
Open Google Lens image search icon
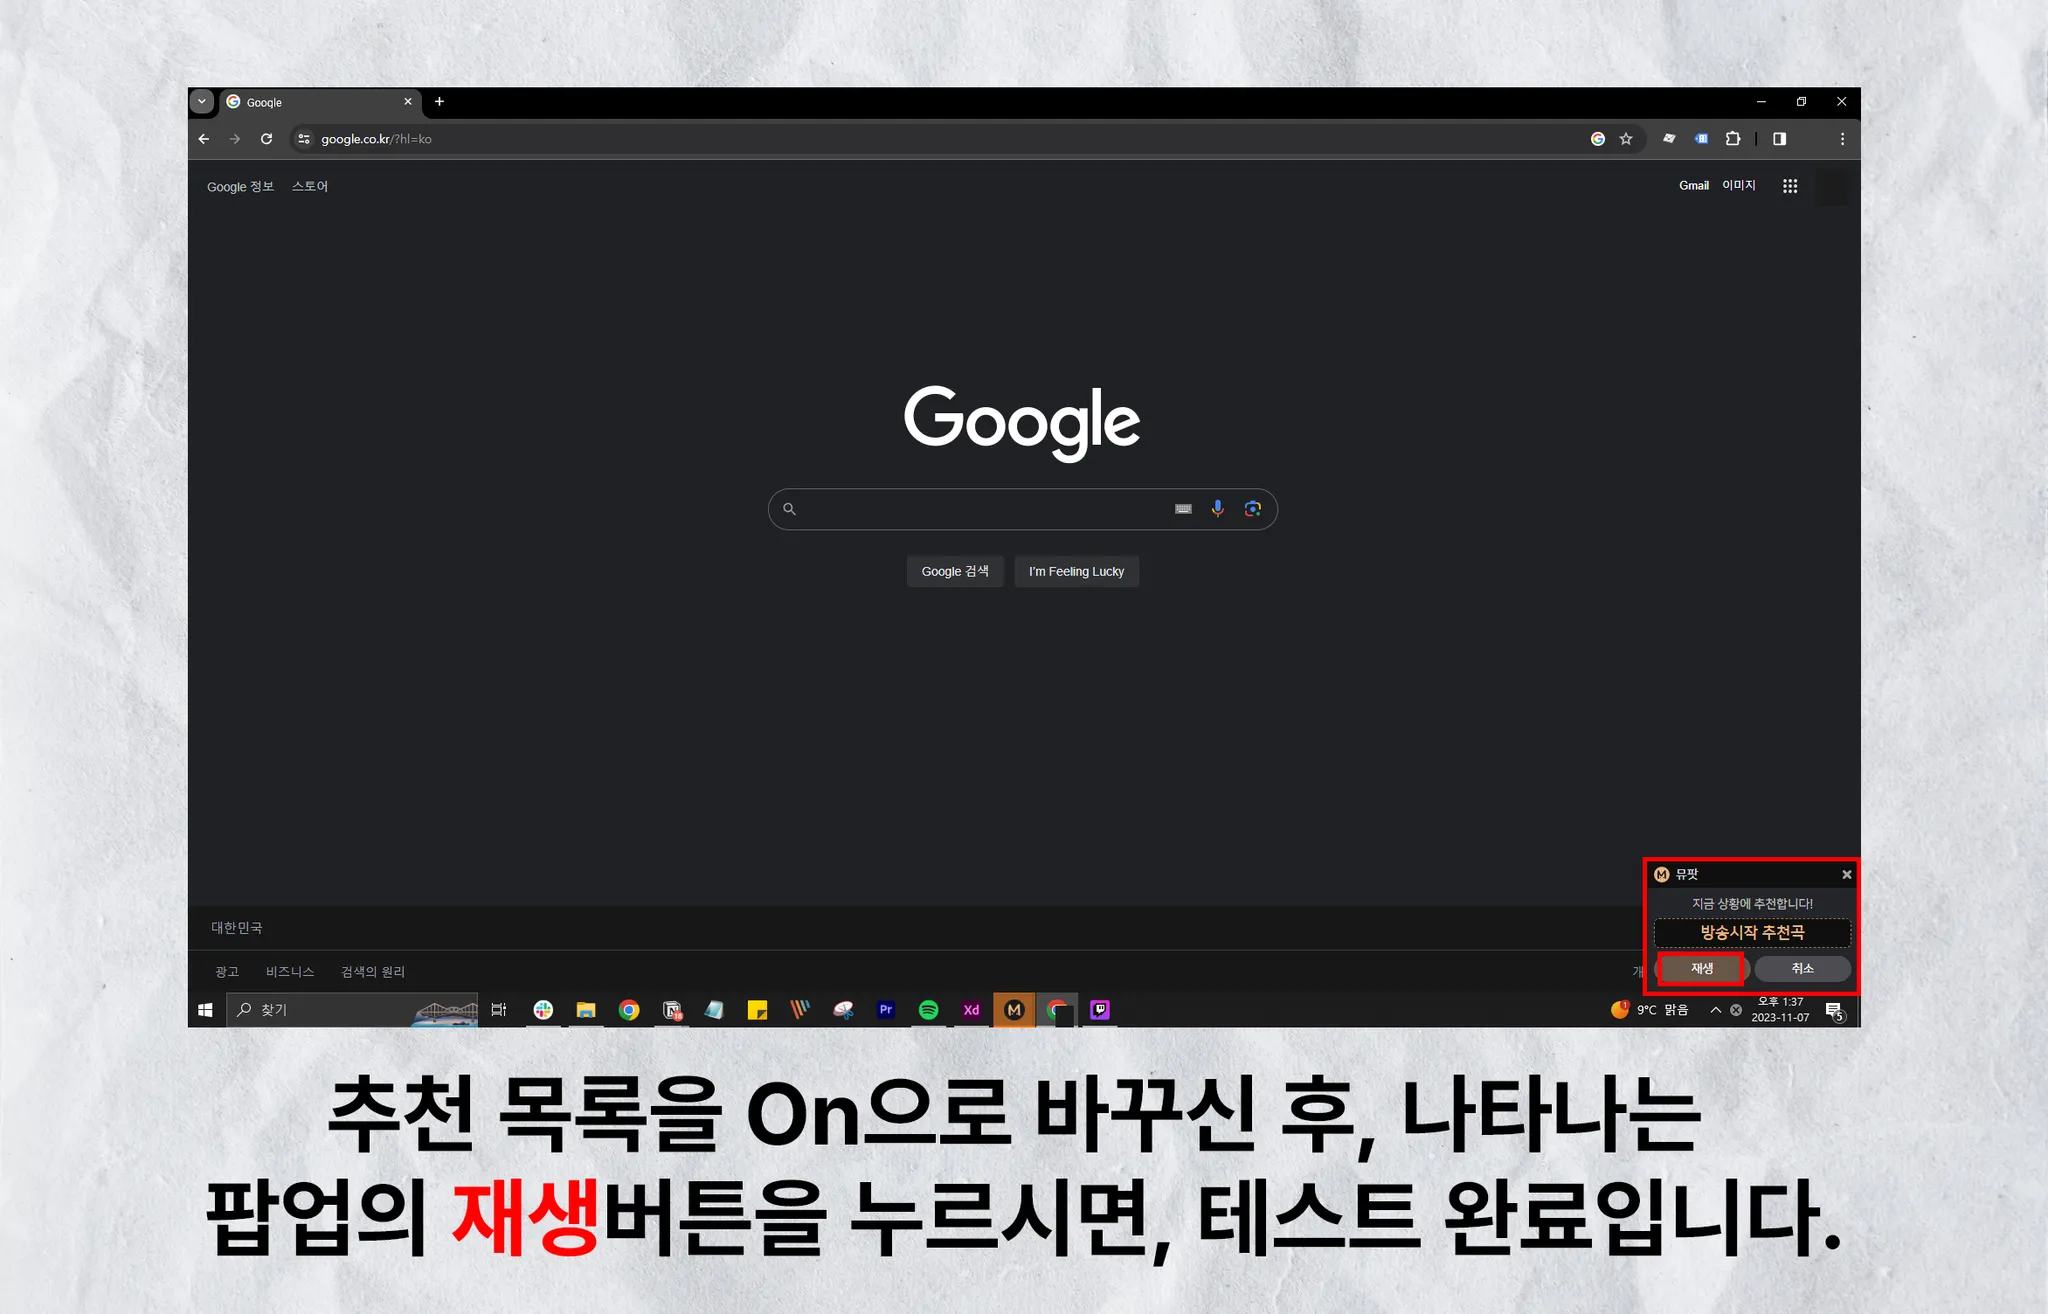(x=1252, y=509)
